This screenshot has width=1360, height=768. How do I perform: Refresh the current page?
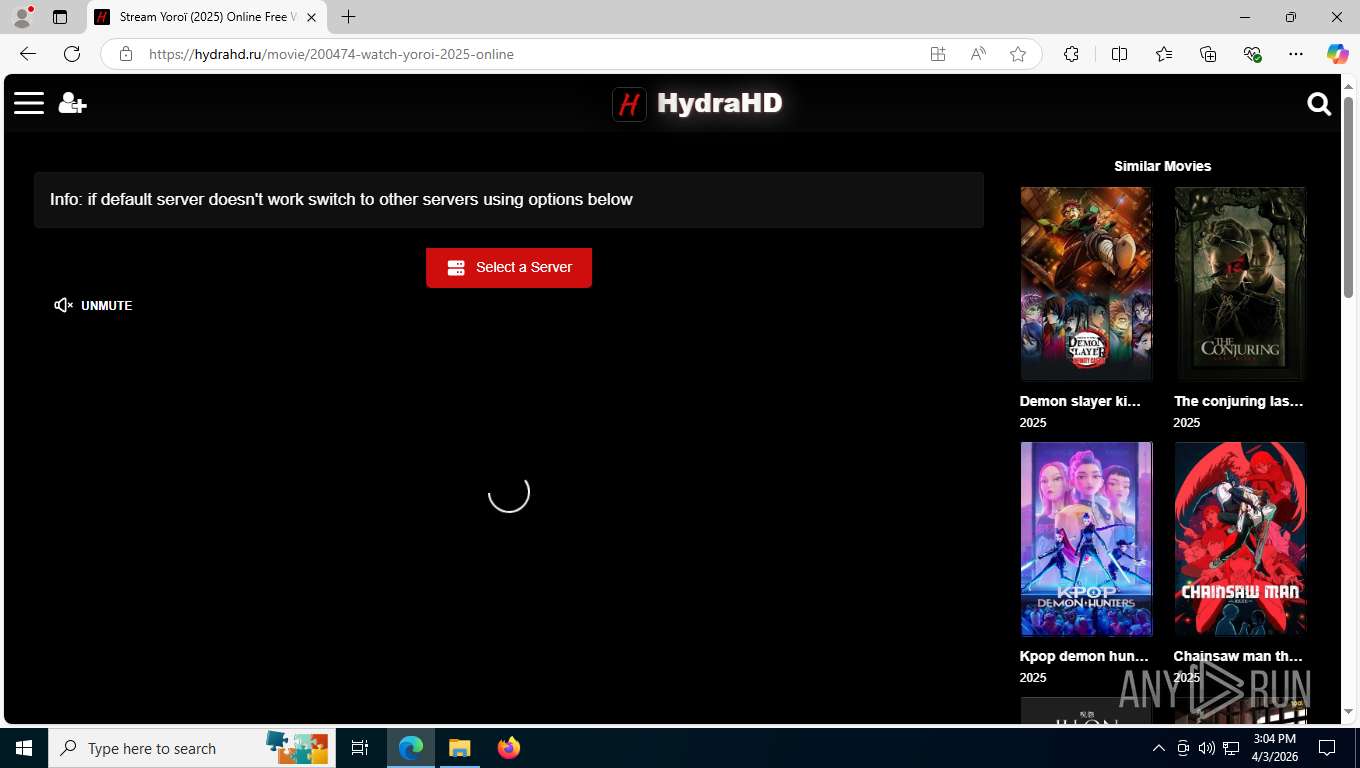click(x=72, y=54)
